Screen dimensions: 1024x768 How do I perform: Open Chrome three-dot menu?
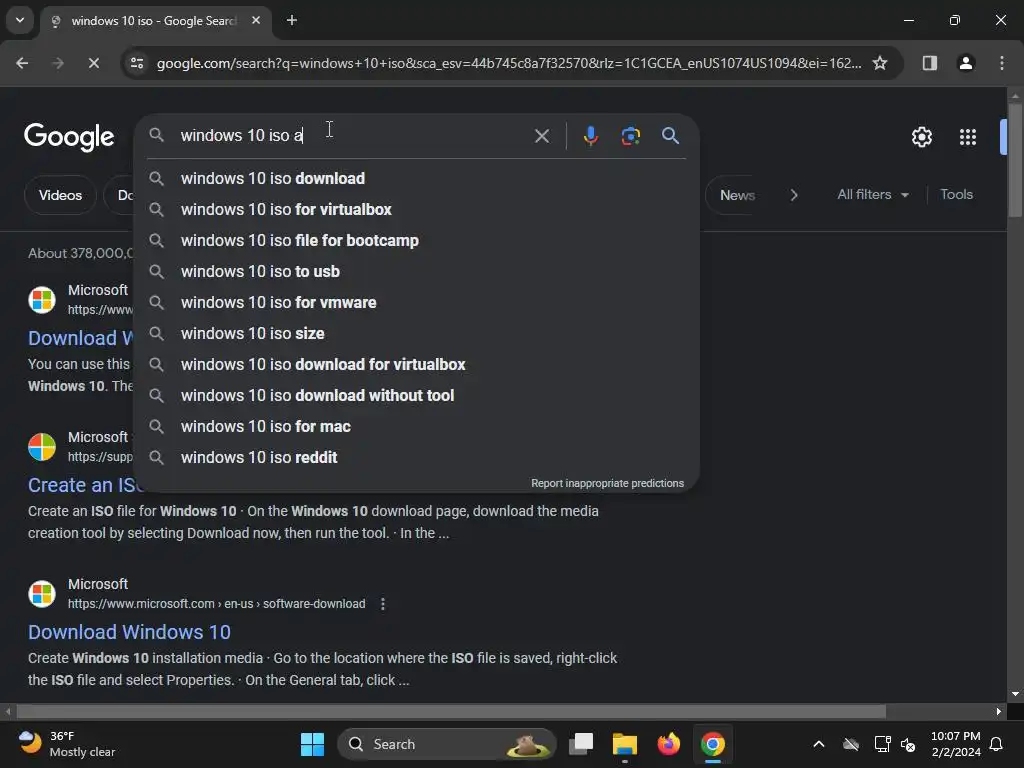tap(1001, 63)
